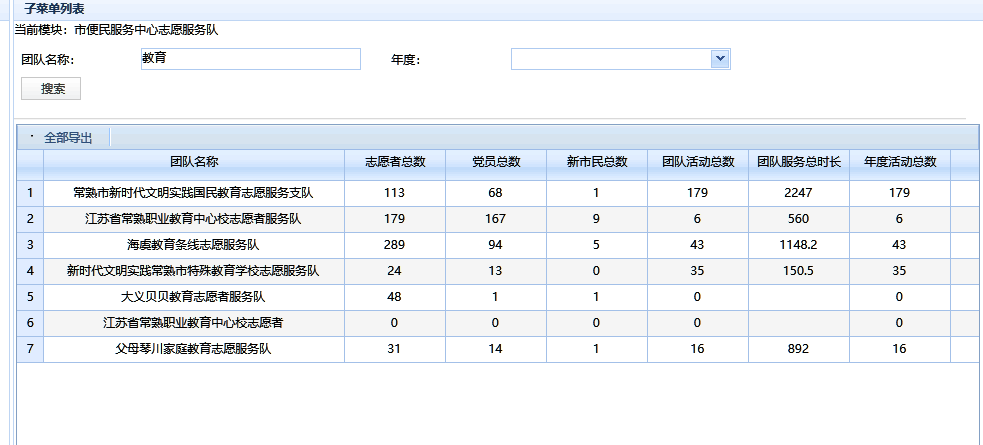Click party member count 13 in row 4
The image size is (983, 445).
click(x=495, y=271)
